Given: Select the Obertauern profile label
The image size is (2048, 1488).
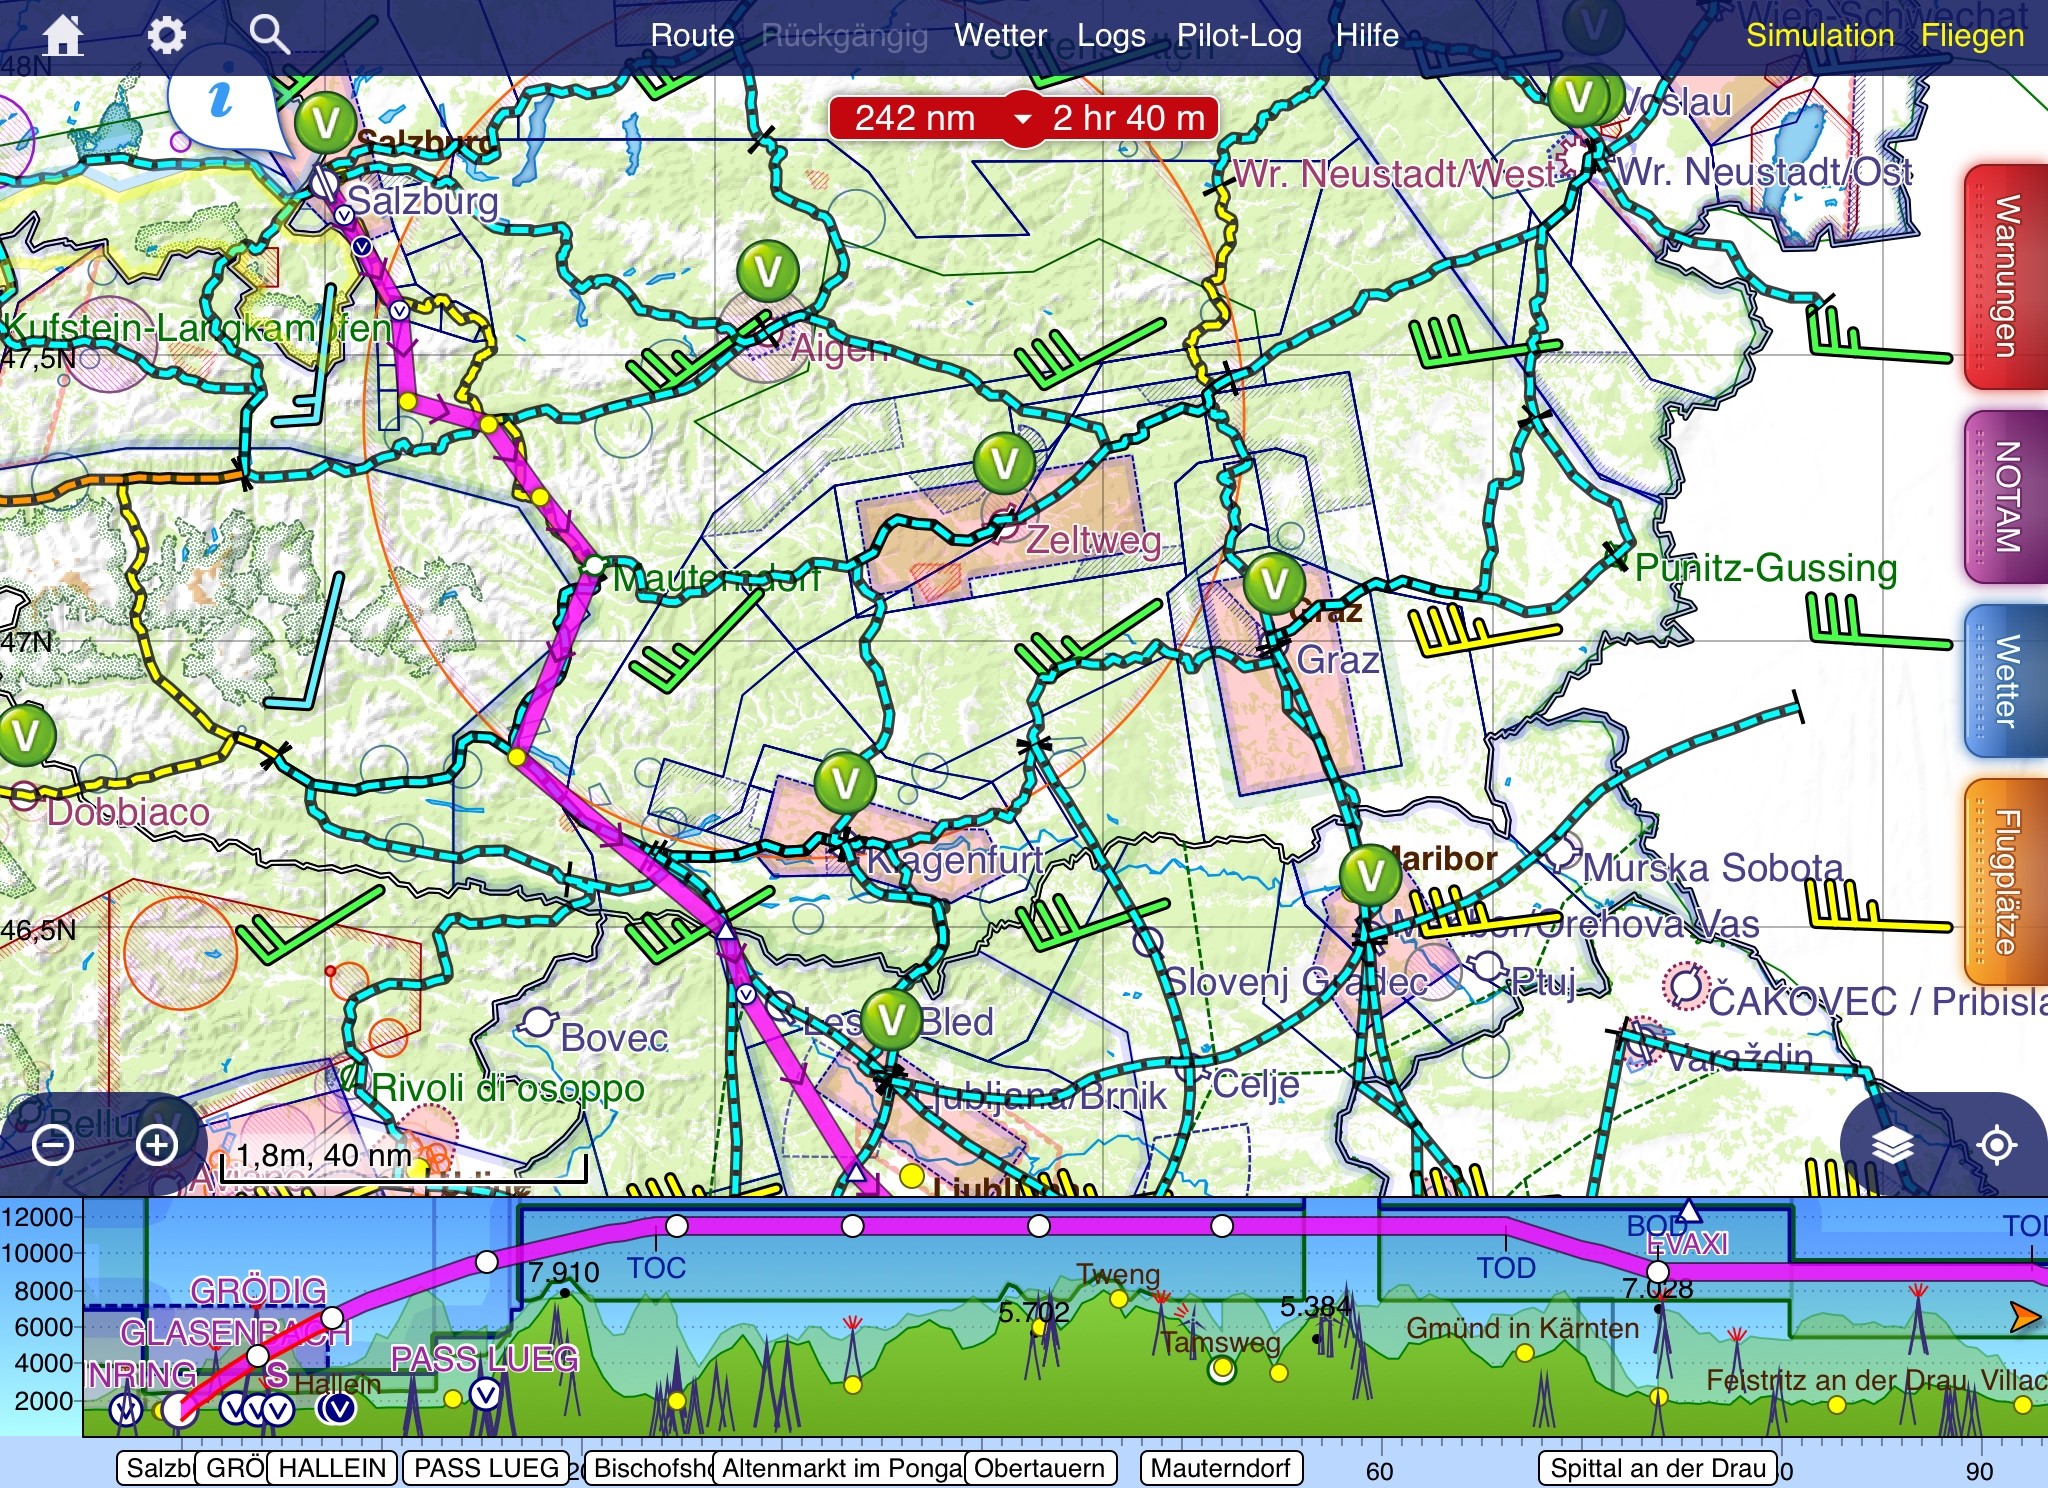Looking at the screenshot, I should pos(1040,1468).
